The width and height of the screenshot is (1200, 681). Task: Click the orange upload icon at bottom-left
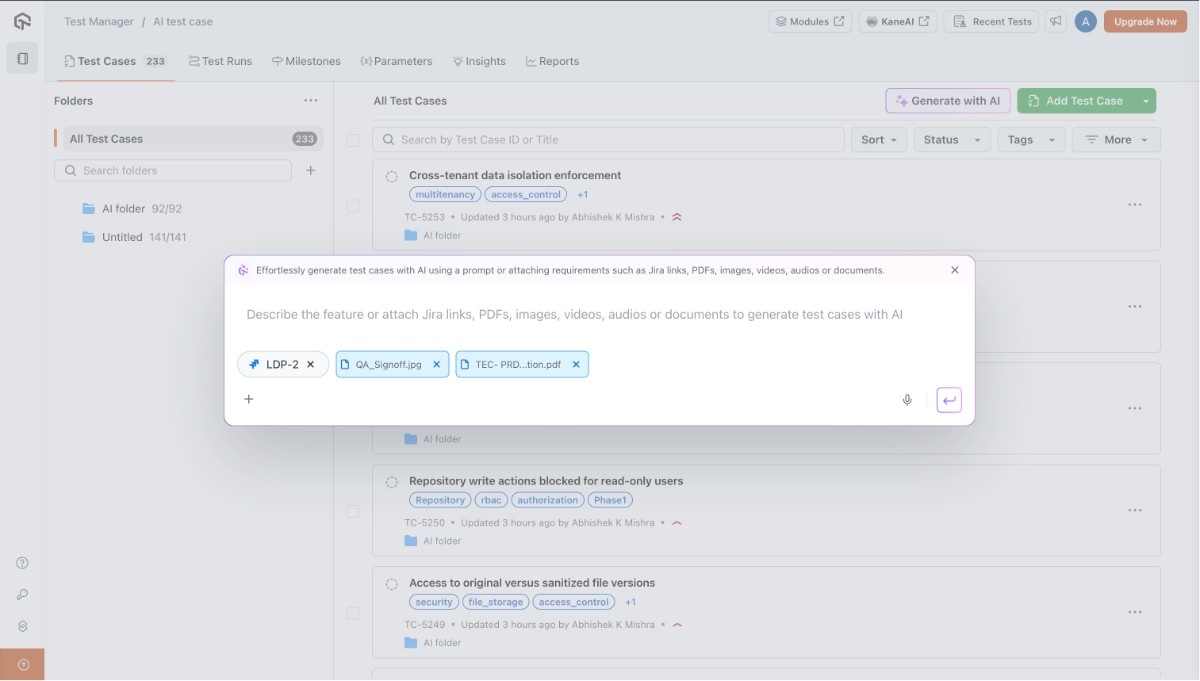click(22, 665)
